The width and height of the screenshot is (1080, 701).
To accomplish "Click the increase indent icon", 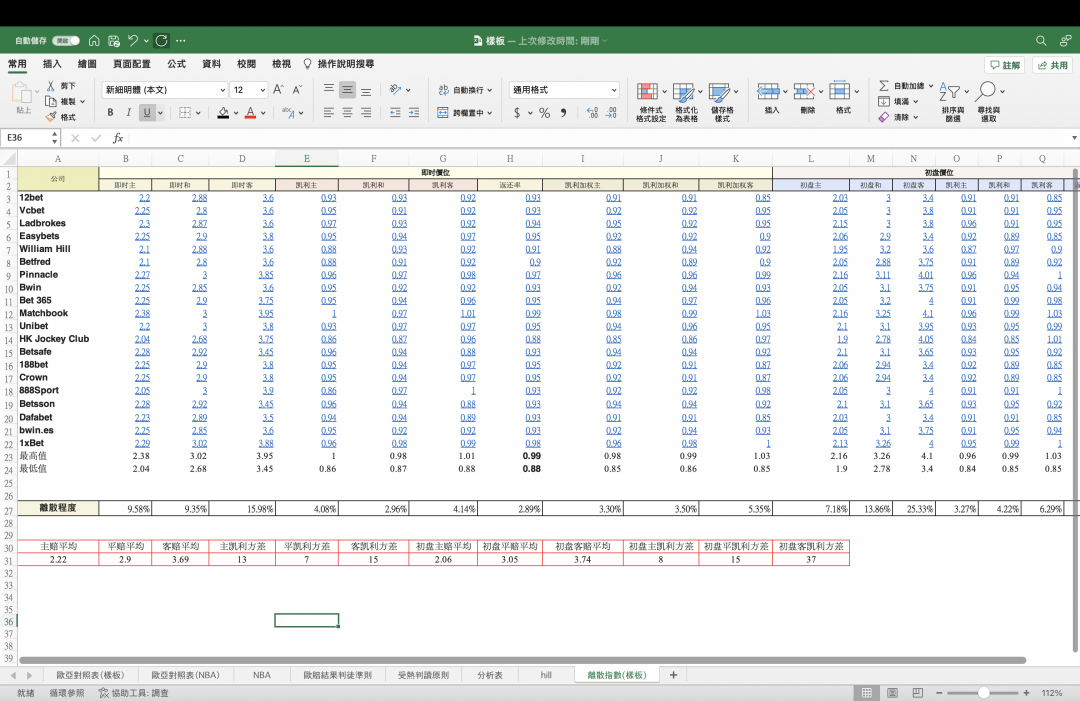I will coord(414,112).
